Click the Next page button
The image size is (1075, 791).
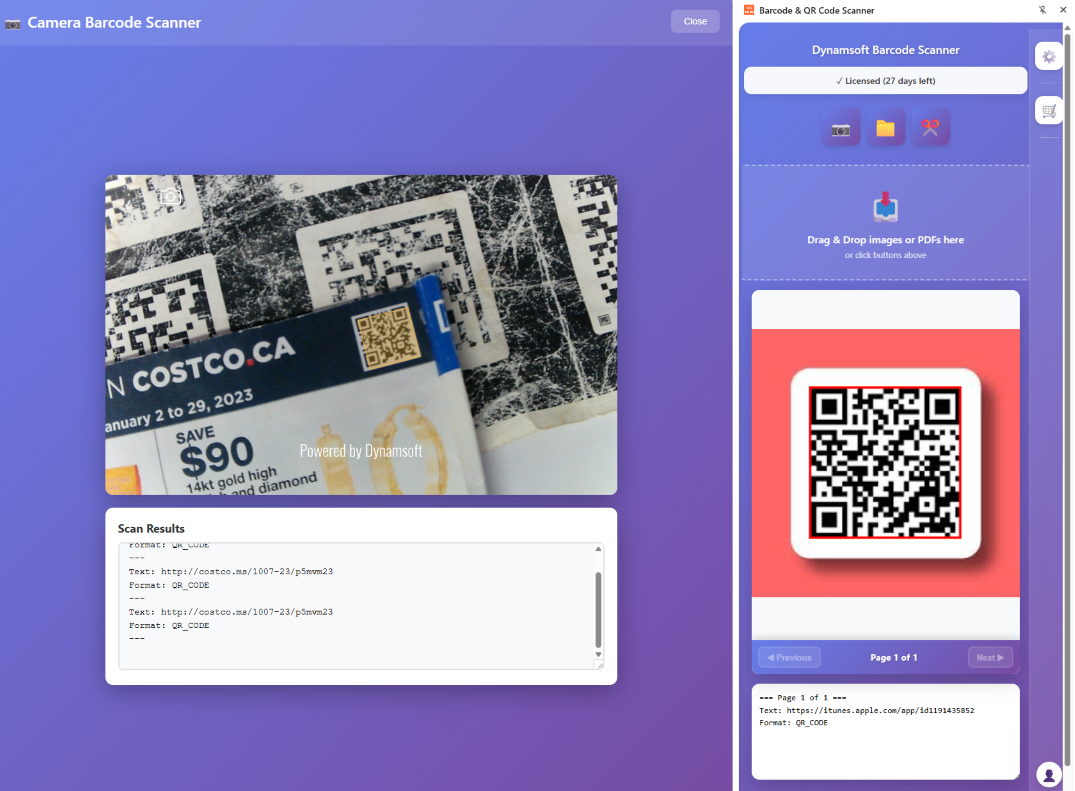point(990,657)
